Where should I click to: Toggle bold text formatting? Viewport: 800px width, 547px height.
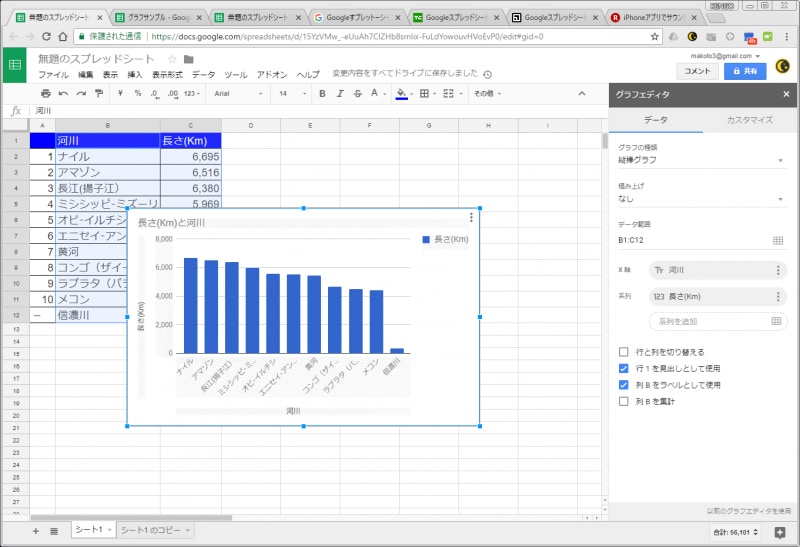click(322, 93)
